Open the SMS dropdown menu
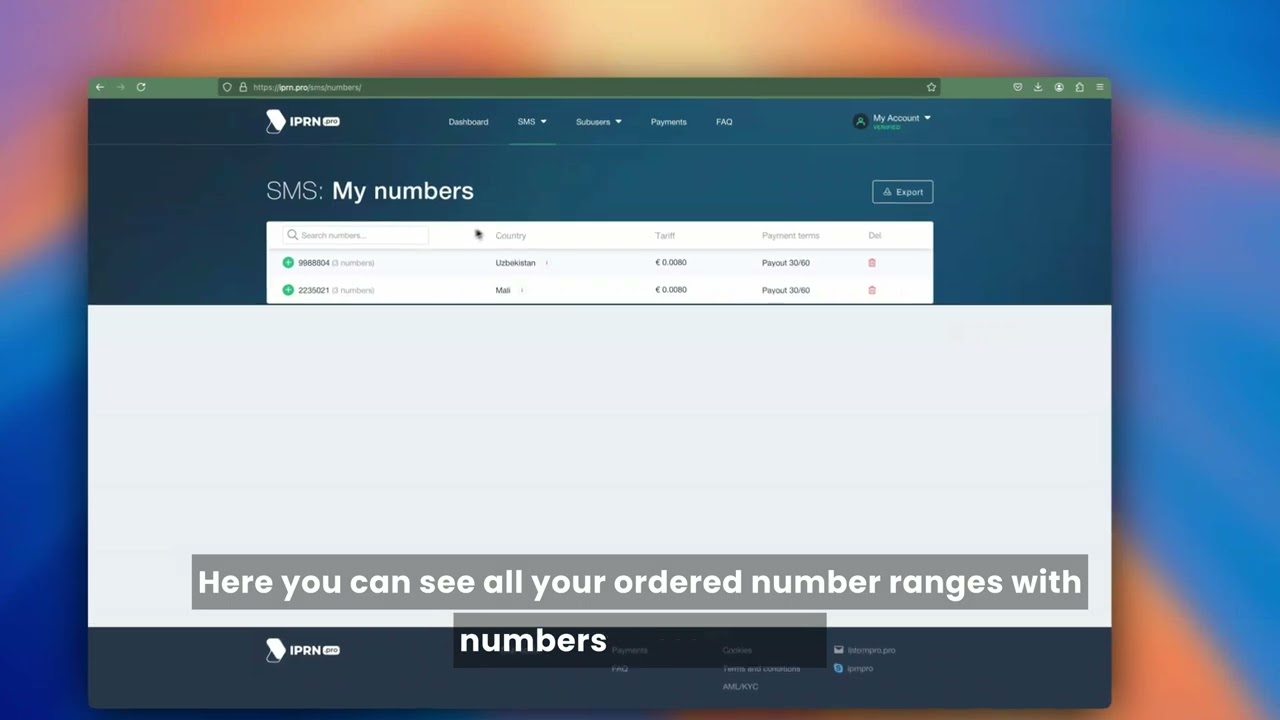 [x=532, y=122]
